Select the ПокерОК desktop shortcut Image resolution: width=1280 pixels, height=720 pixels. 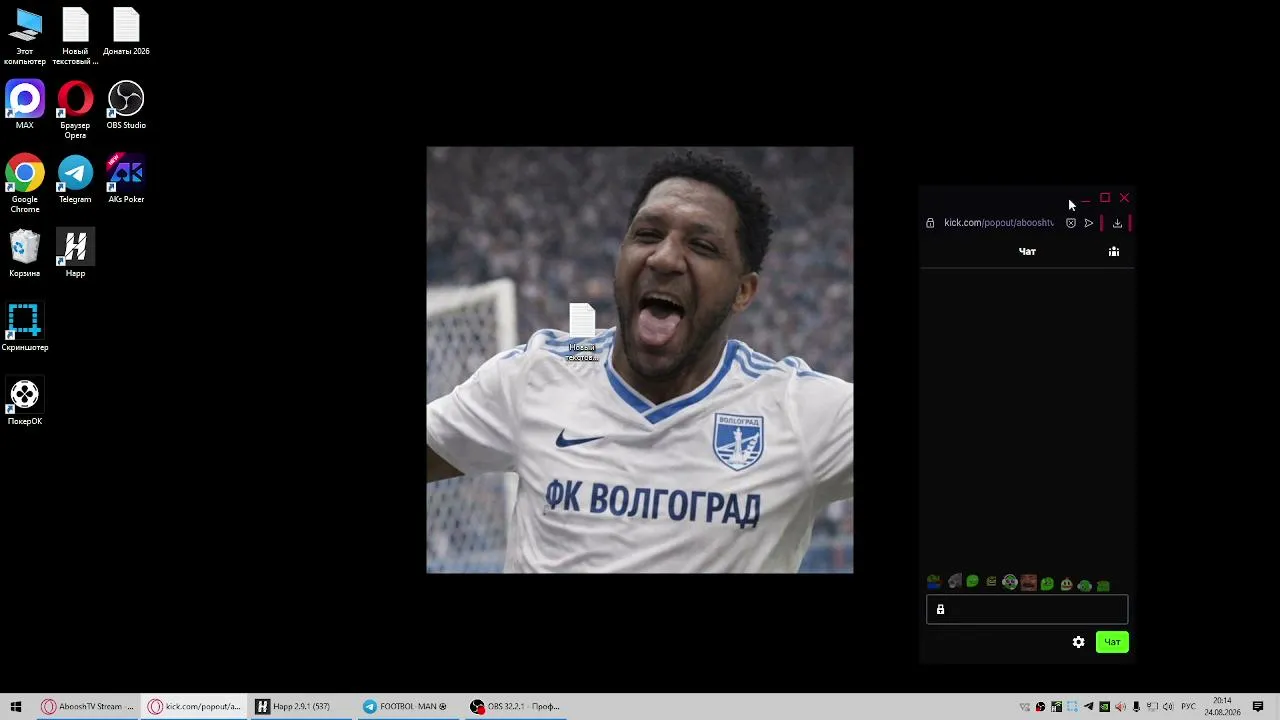[x=25, y=401]
